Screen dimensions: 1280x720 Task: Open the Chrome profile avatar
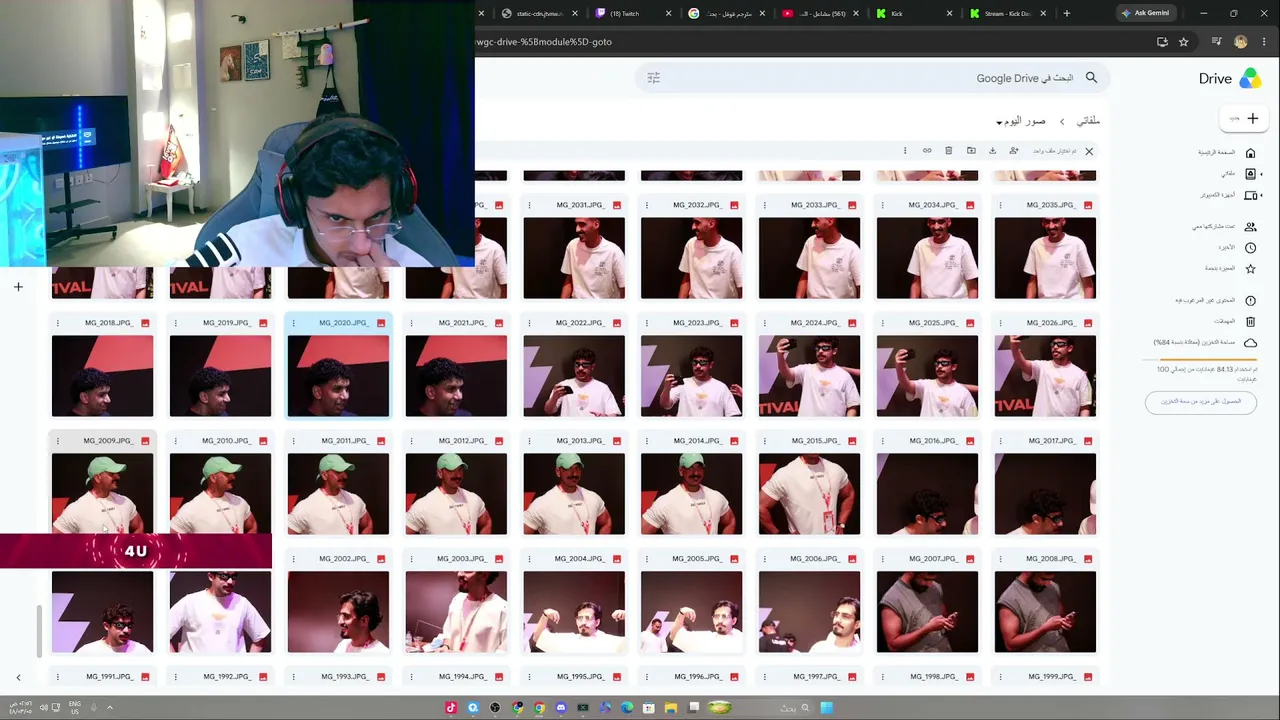[1241, 42]
